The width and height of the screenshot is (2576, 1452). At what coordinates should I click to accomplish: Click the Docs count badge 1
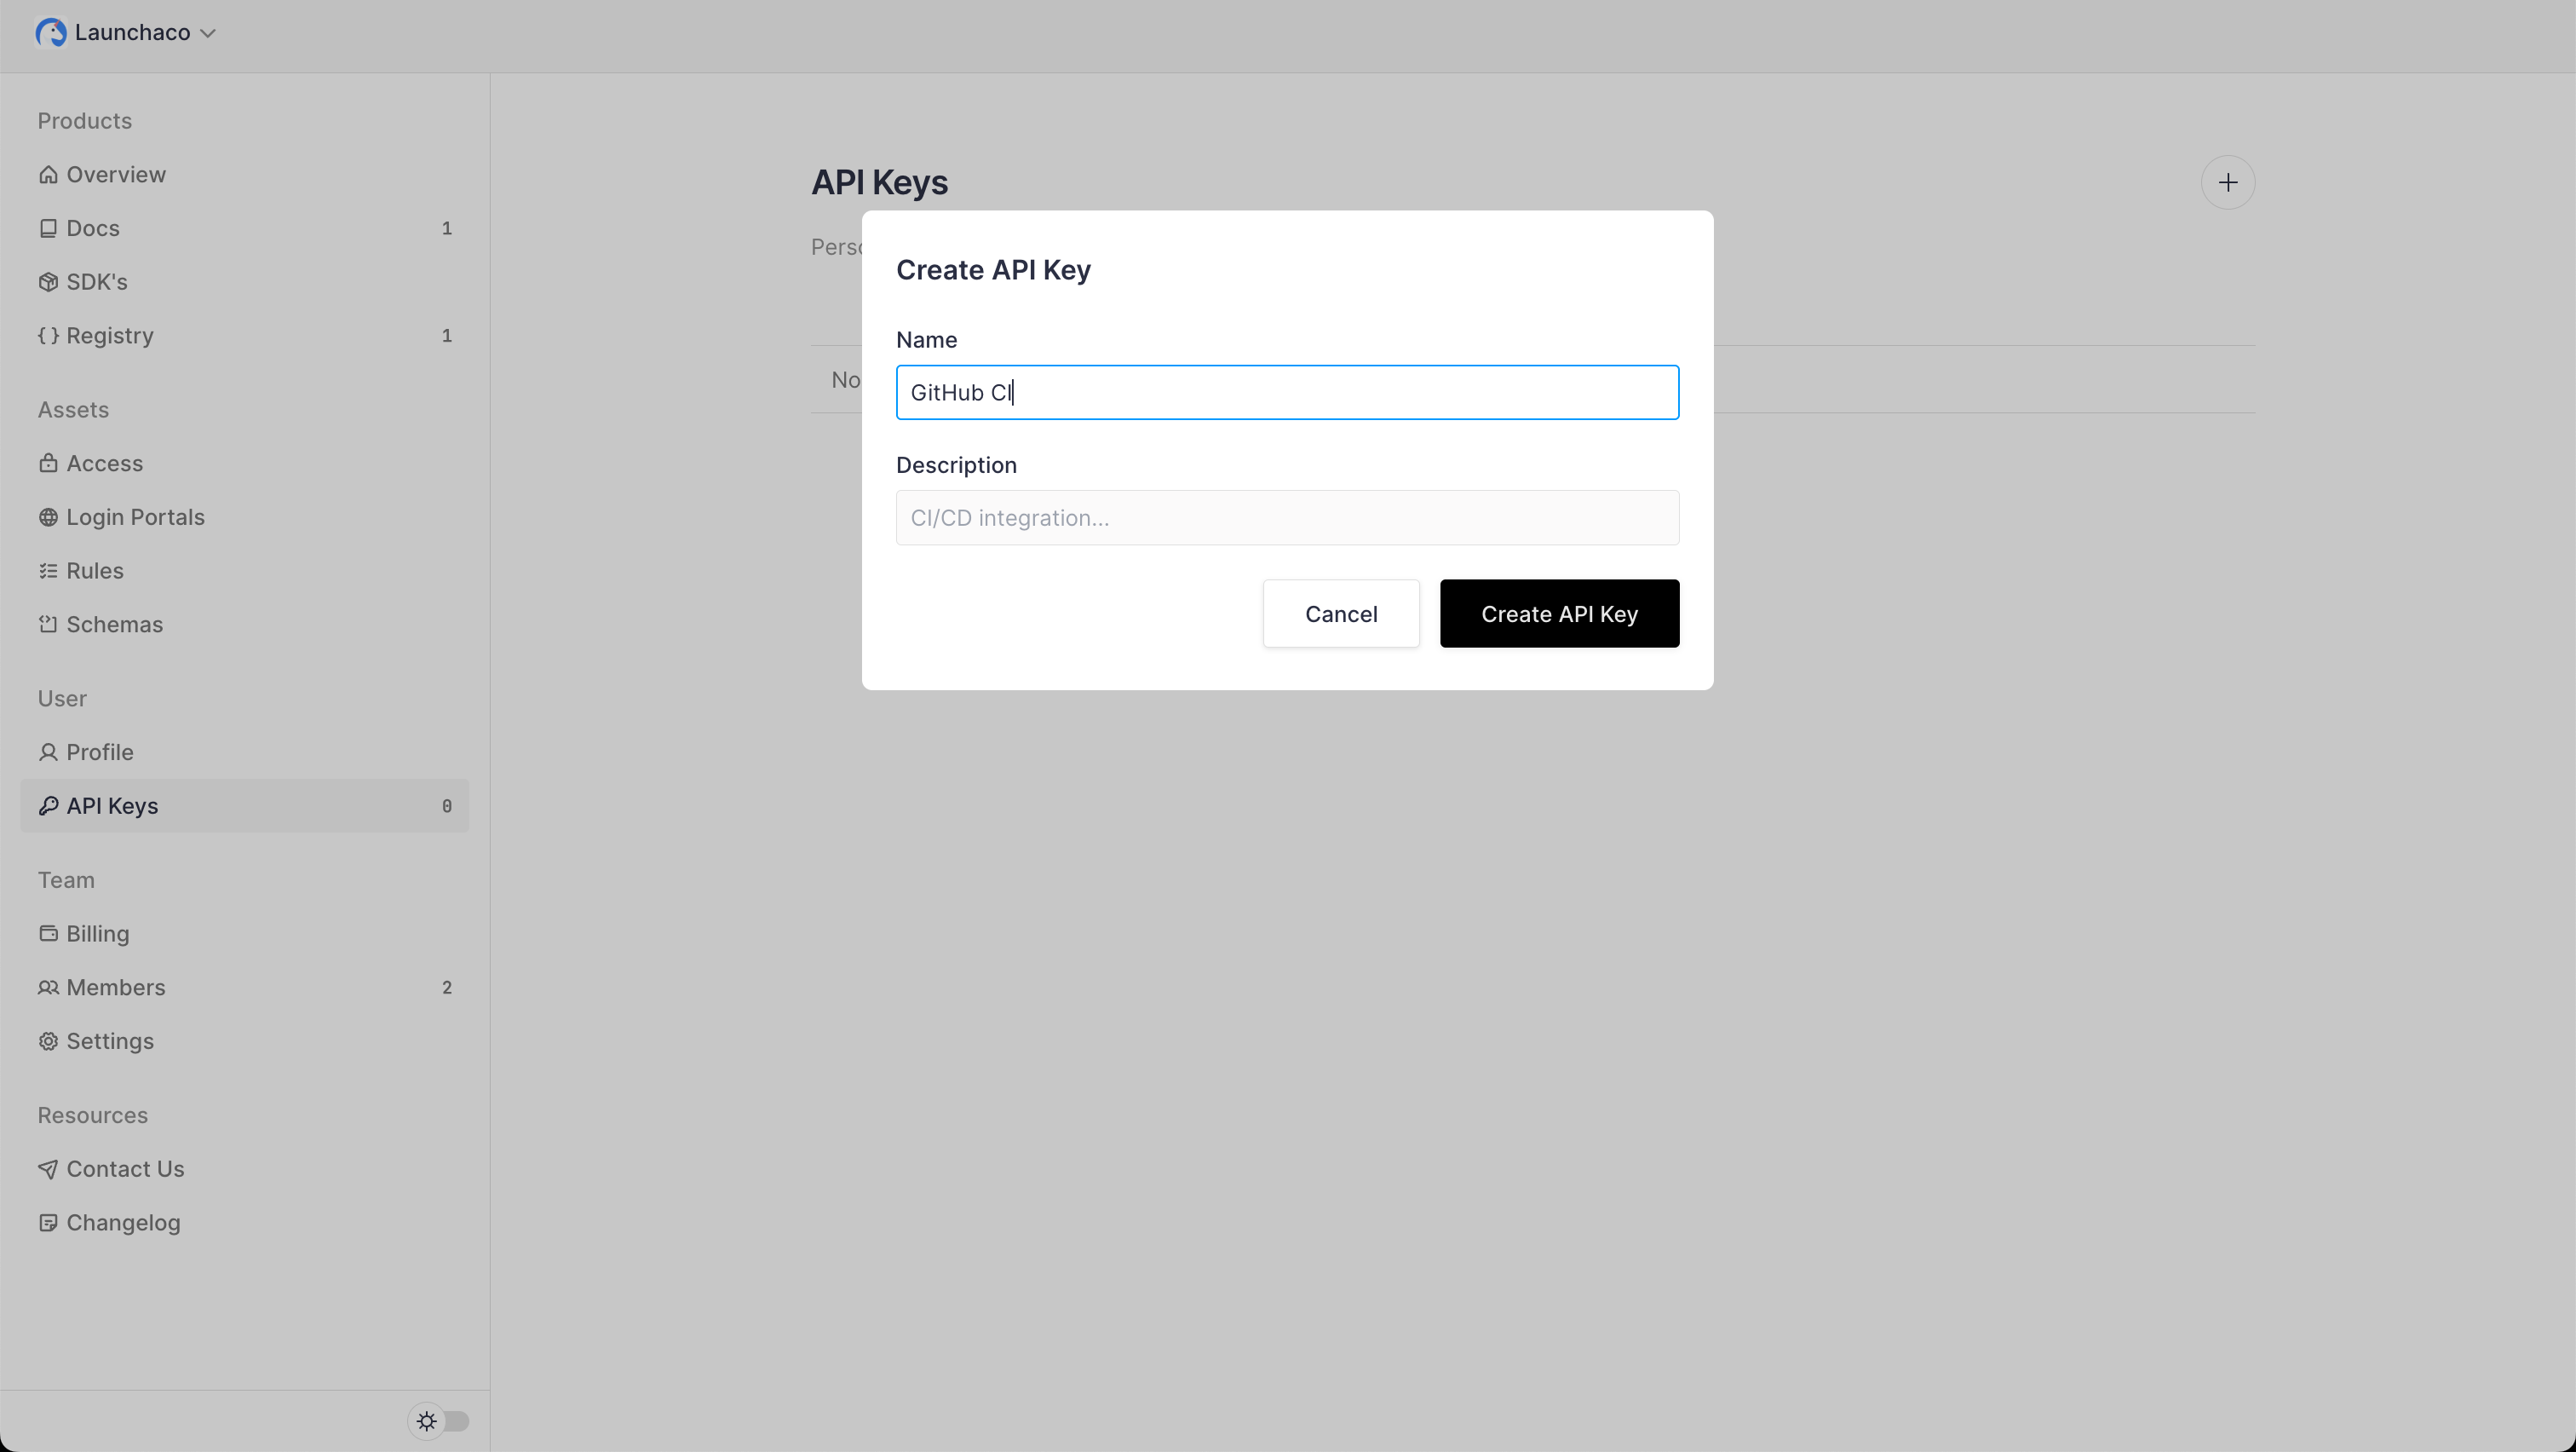pyautogui.click(x=447, y=229)
